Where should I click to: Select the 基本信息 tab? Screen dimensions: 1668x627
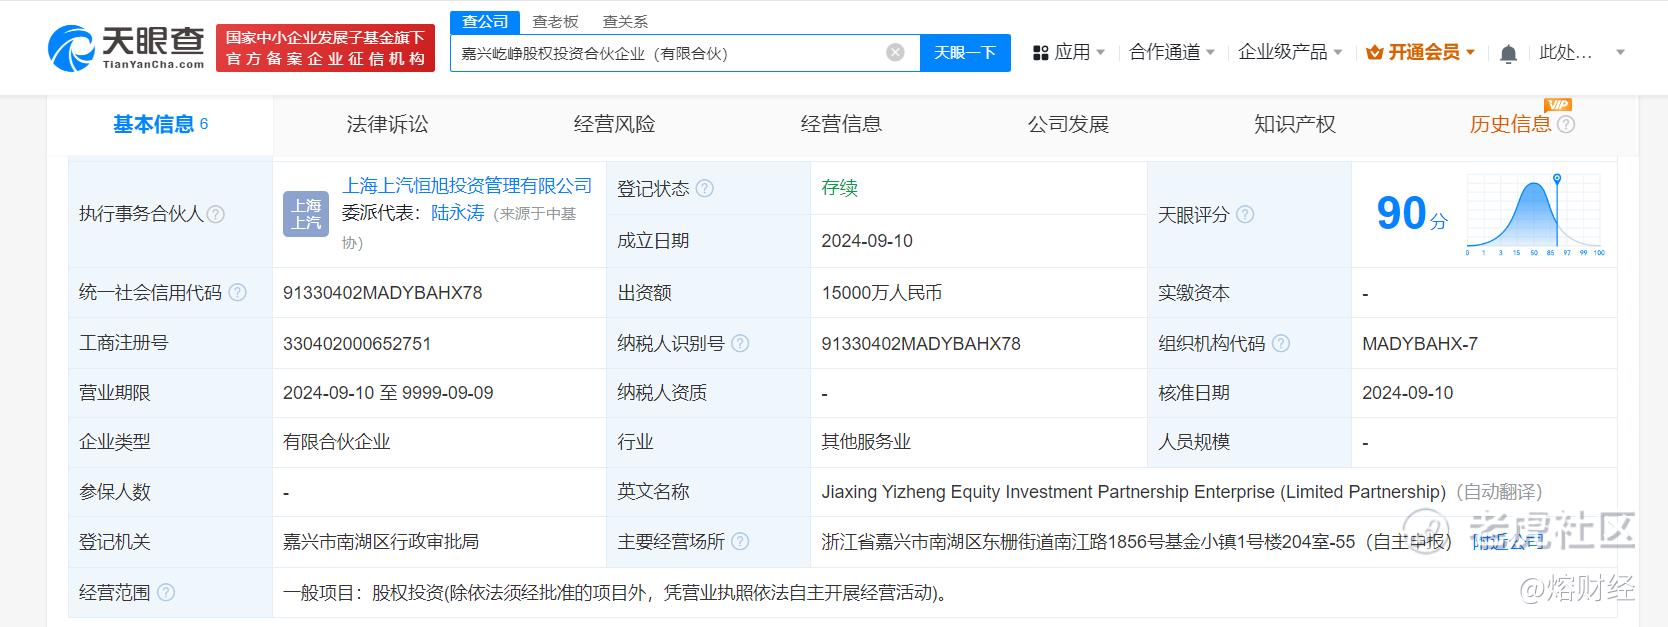(160, 124)
